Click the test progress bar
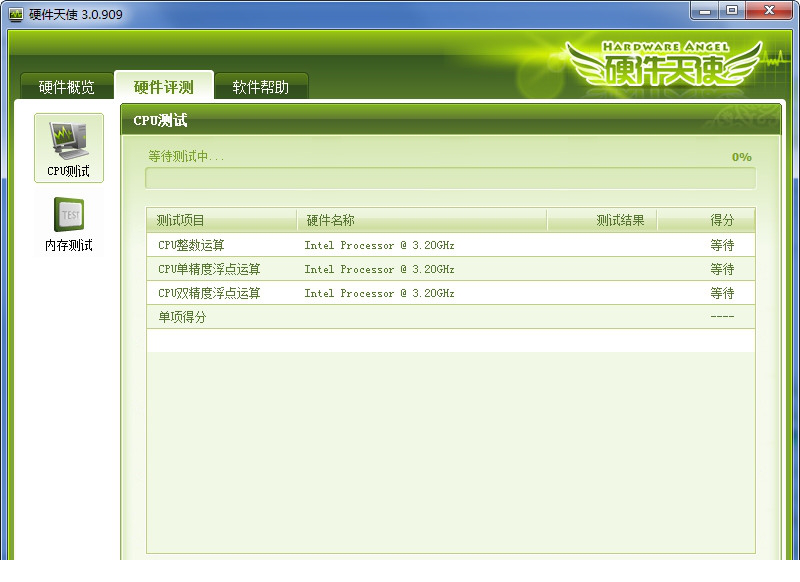Viewport: 800px width, 582px height. [451, 179]
